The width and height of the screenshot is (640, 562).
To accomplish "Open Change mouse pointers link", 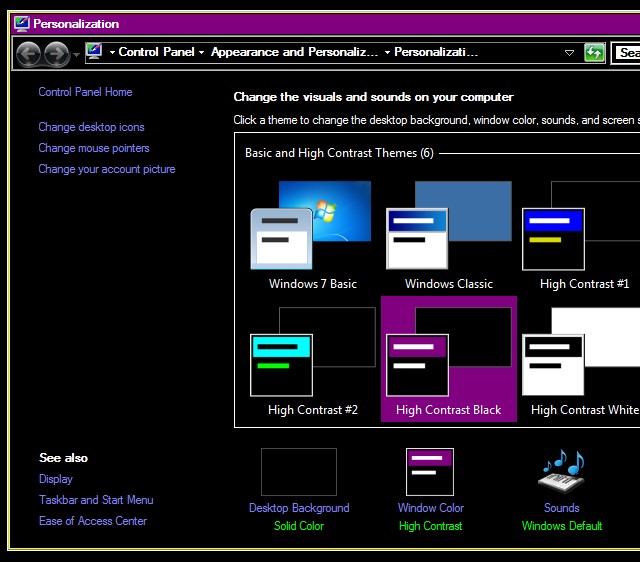I will (x=94, y=148).
